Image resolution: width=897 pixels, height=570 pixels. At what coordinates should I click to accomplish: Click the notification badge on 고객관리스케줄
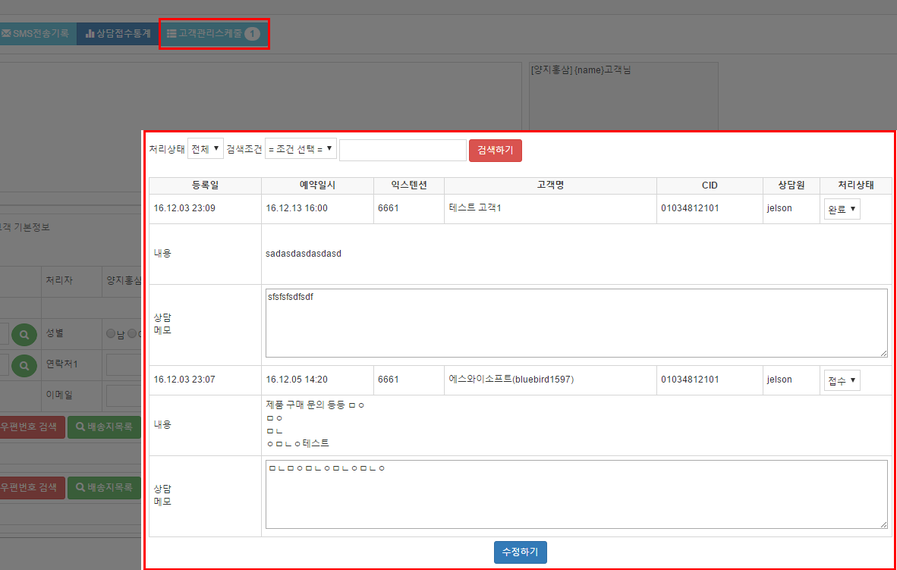[252, 34]
